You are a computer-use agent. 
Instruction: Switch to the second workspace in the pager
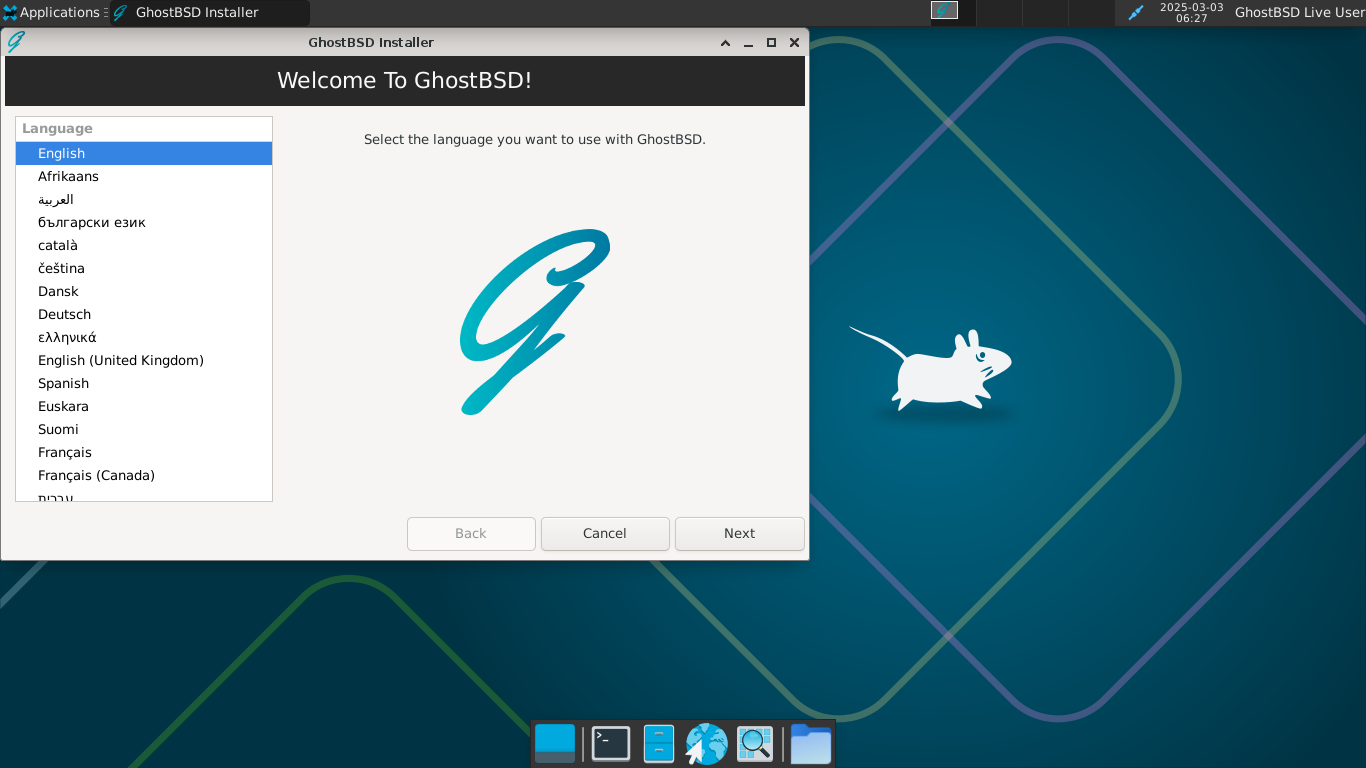pos(998,13)
